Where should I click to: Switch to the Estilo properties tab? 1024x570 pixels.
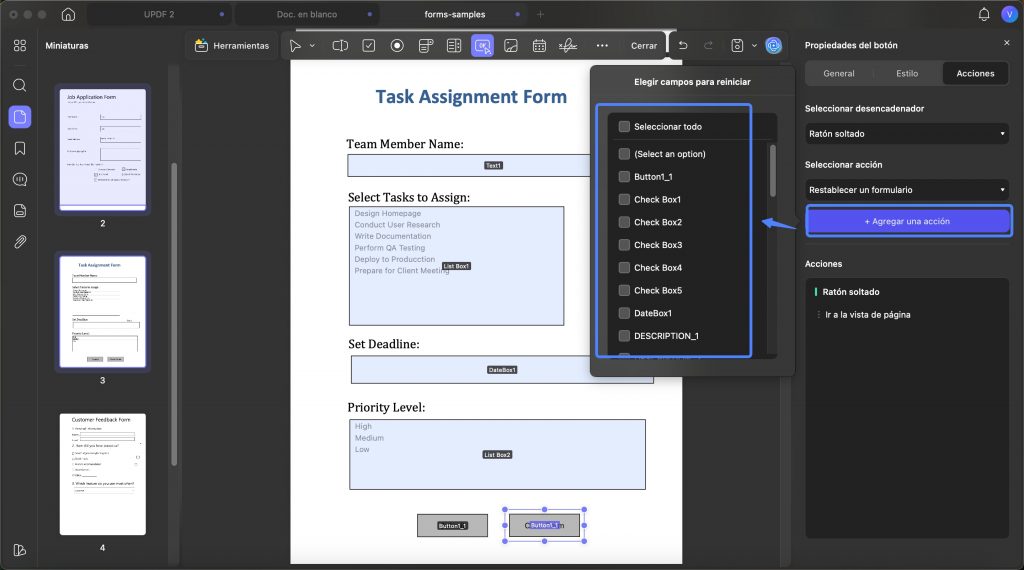(907, 74)
